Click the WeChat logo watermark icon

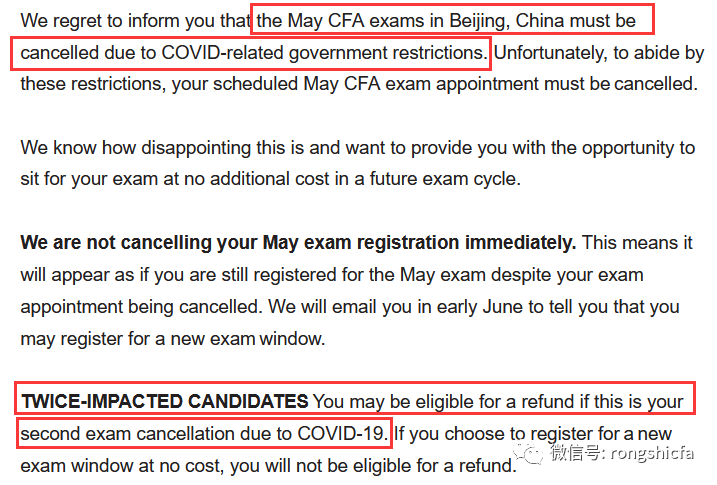(x=528, y=453)
